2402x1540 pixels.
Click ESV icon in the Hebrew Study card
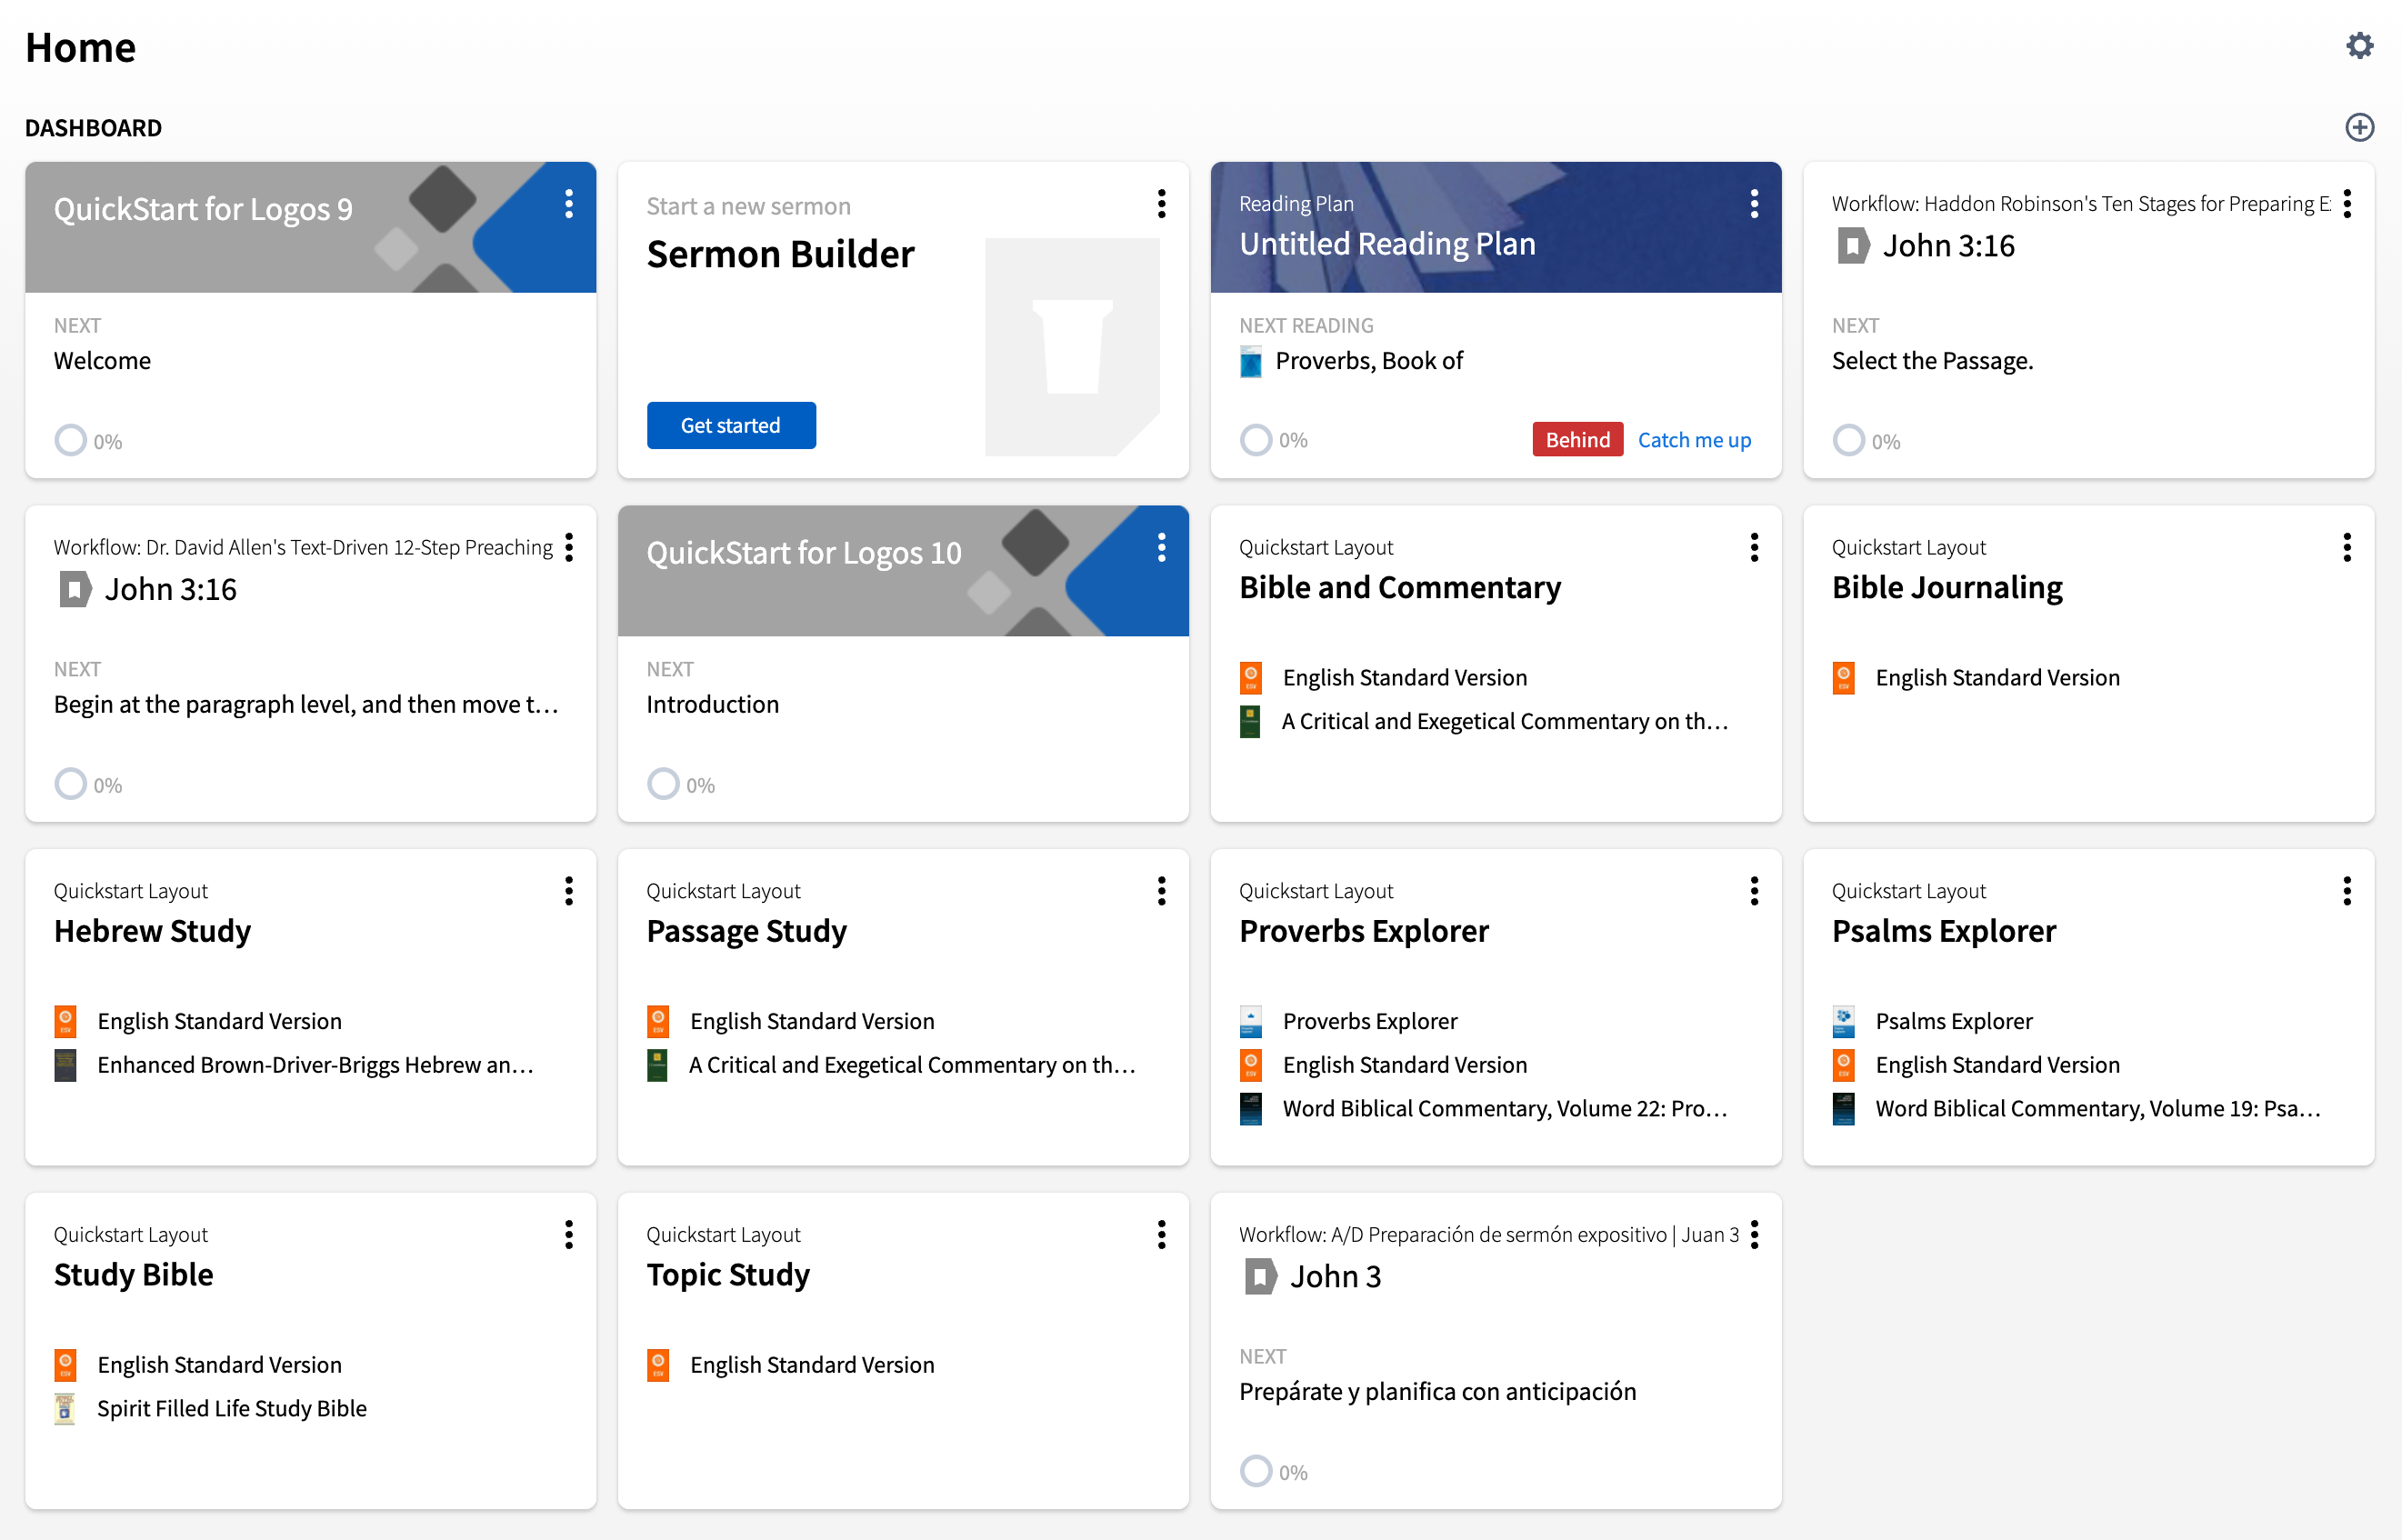point(65,1022)
